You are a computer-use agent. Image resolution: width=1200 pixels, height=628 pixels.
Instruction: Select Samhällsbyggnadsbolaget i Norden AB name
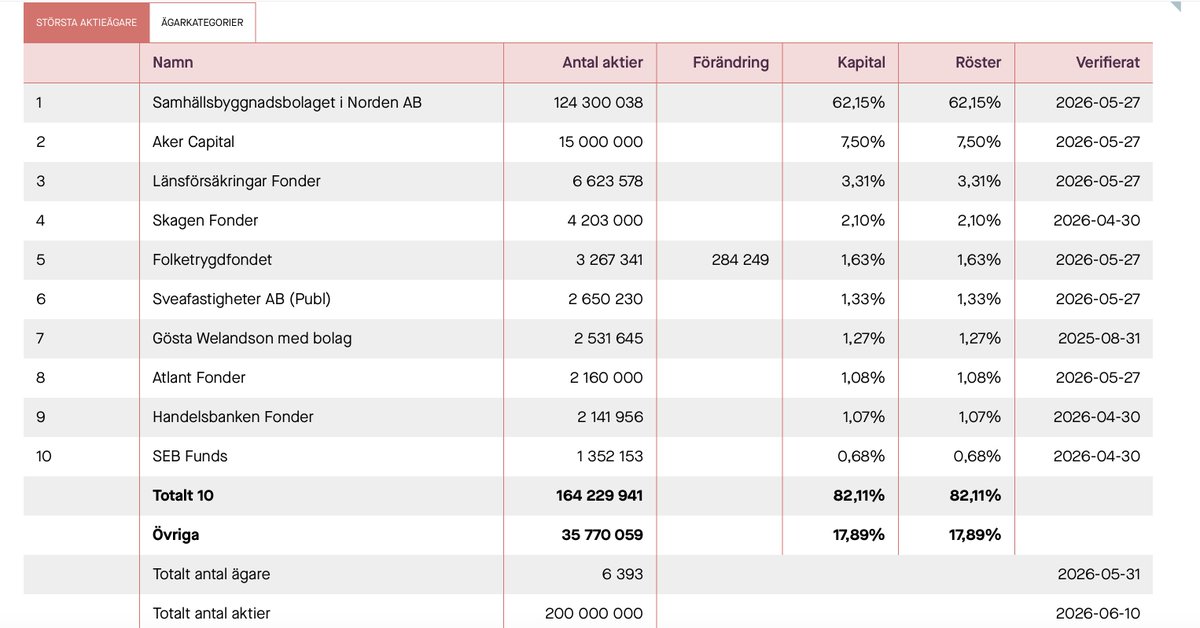[x=287, y=102]
